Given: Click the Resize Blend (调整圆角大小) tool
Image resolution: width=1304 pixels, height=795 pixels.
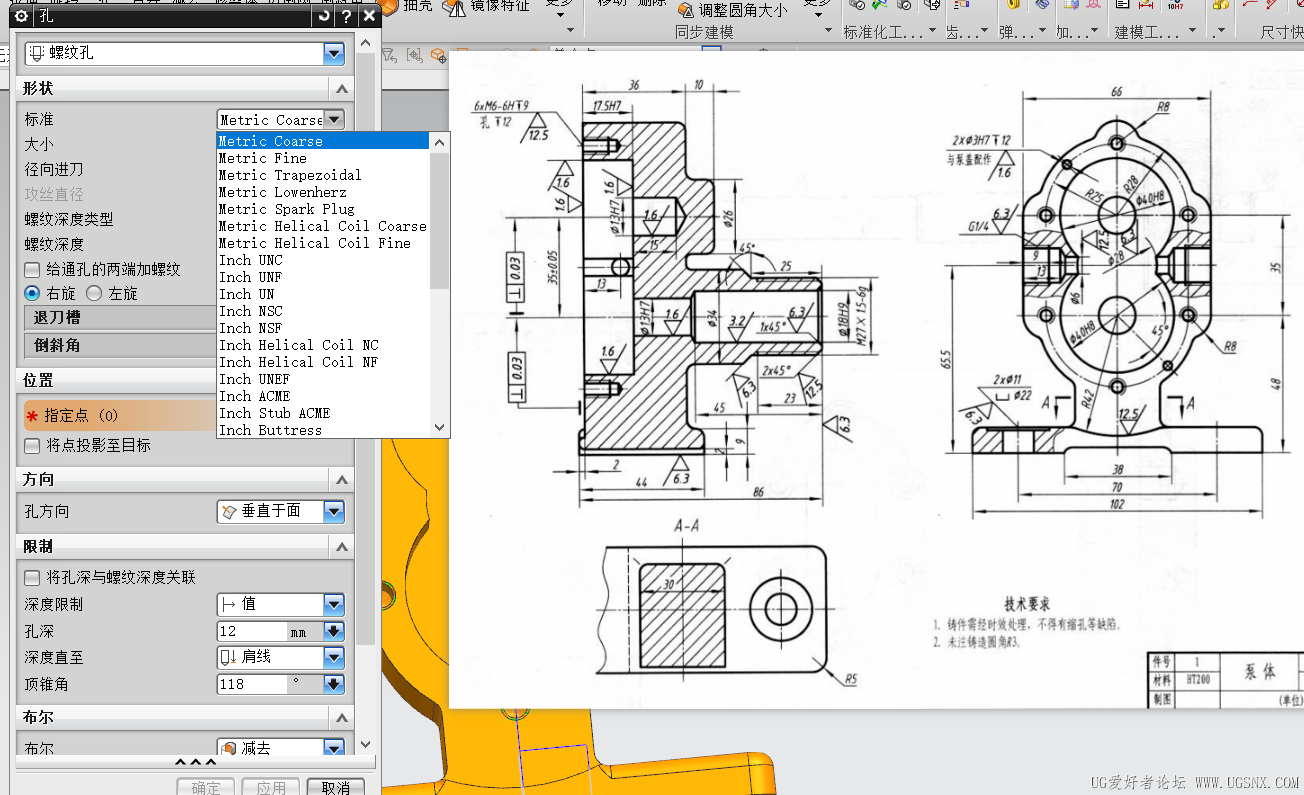Looking at the screenshot, I should pos(733,10).
